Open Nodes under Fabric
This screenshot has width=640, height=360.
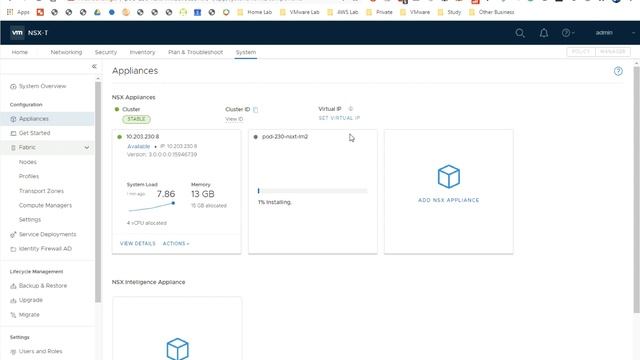pos(28,162)
